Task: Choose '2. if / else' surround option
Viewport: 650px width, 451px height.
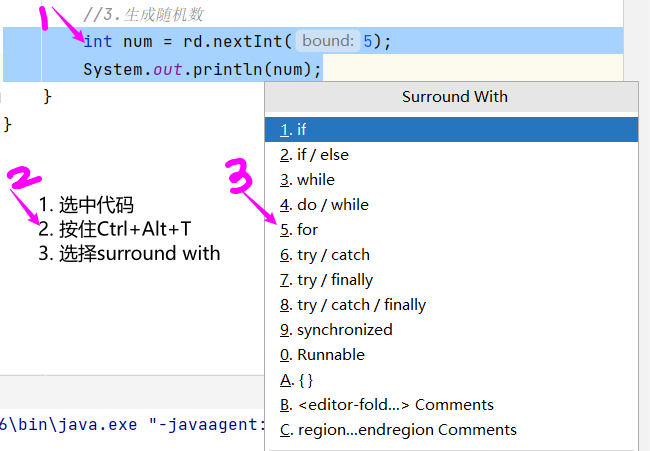Action: tap(451, 155)
